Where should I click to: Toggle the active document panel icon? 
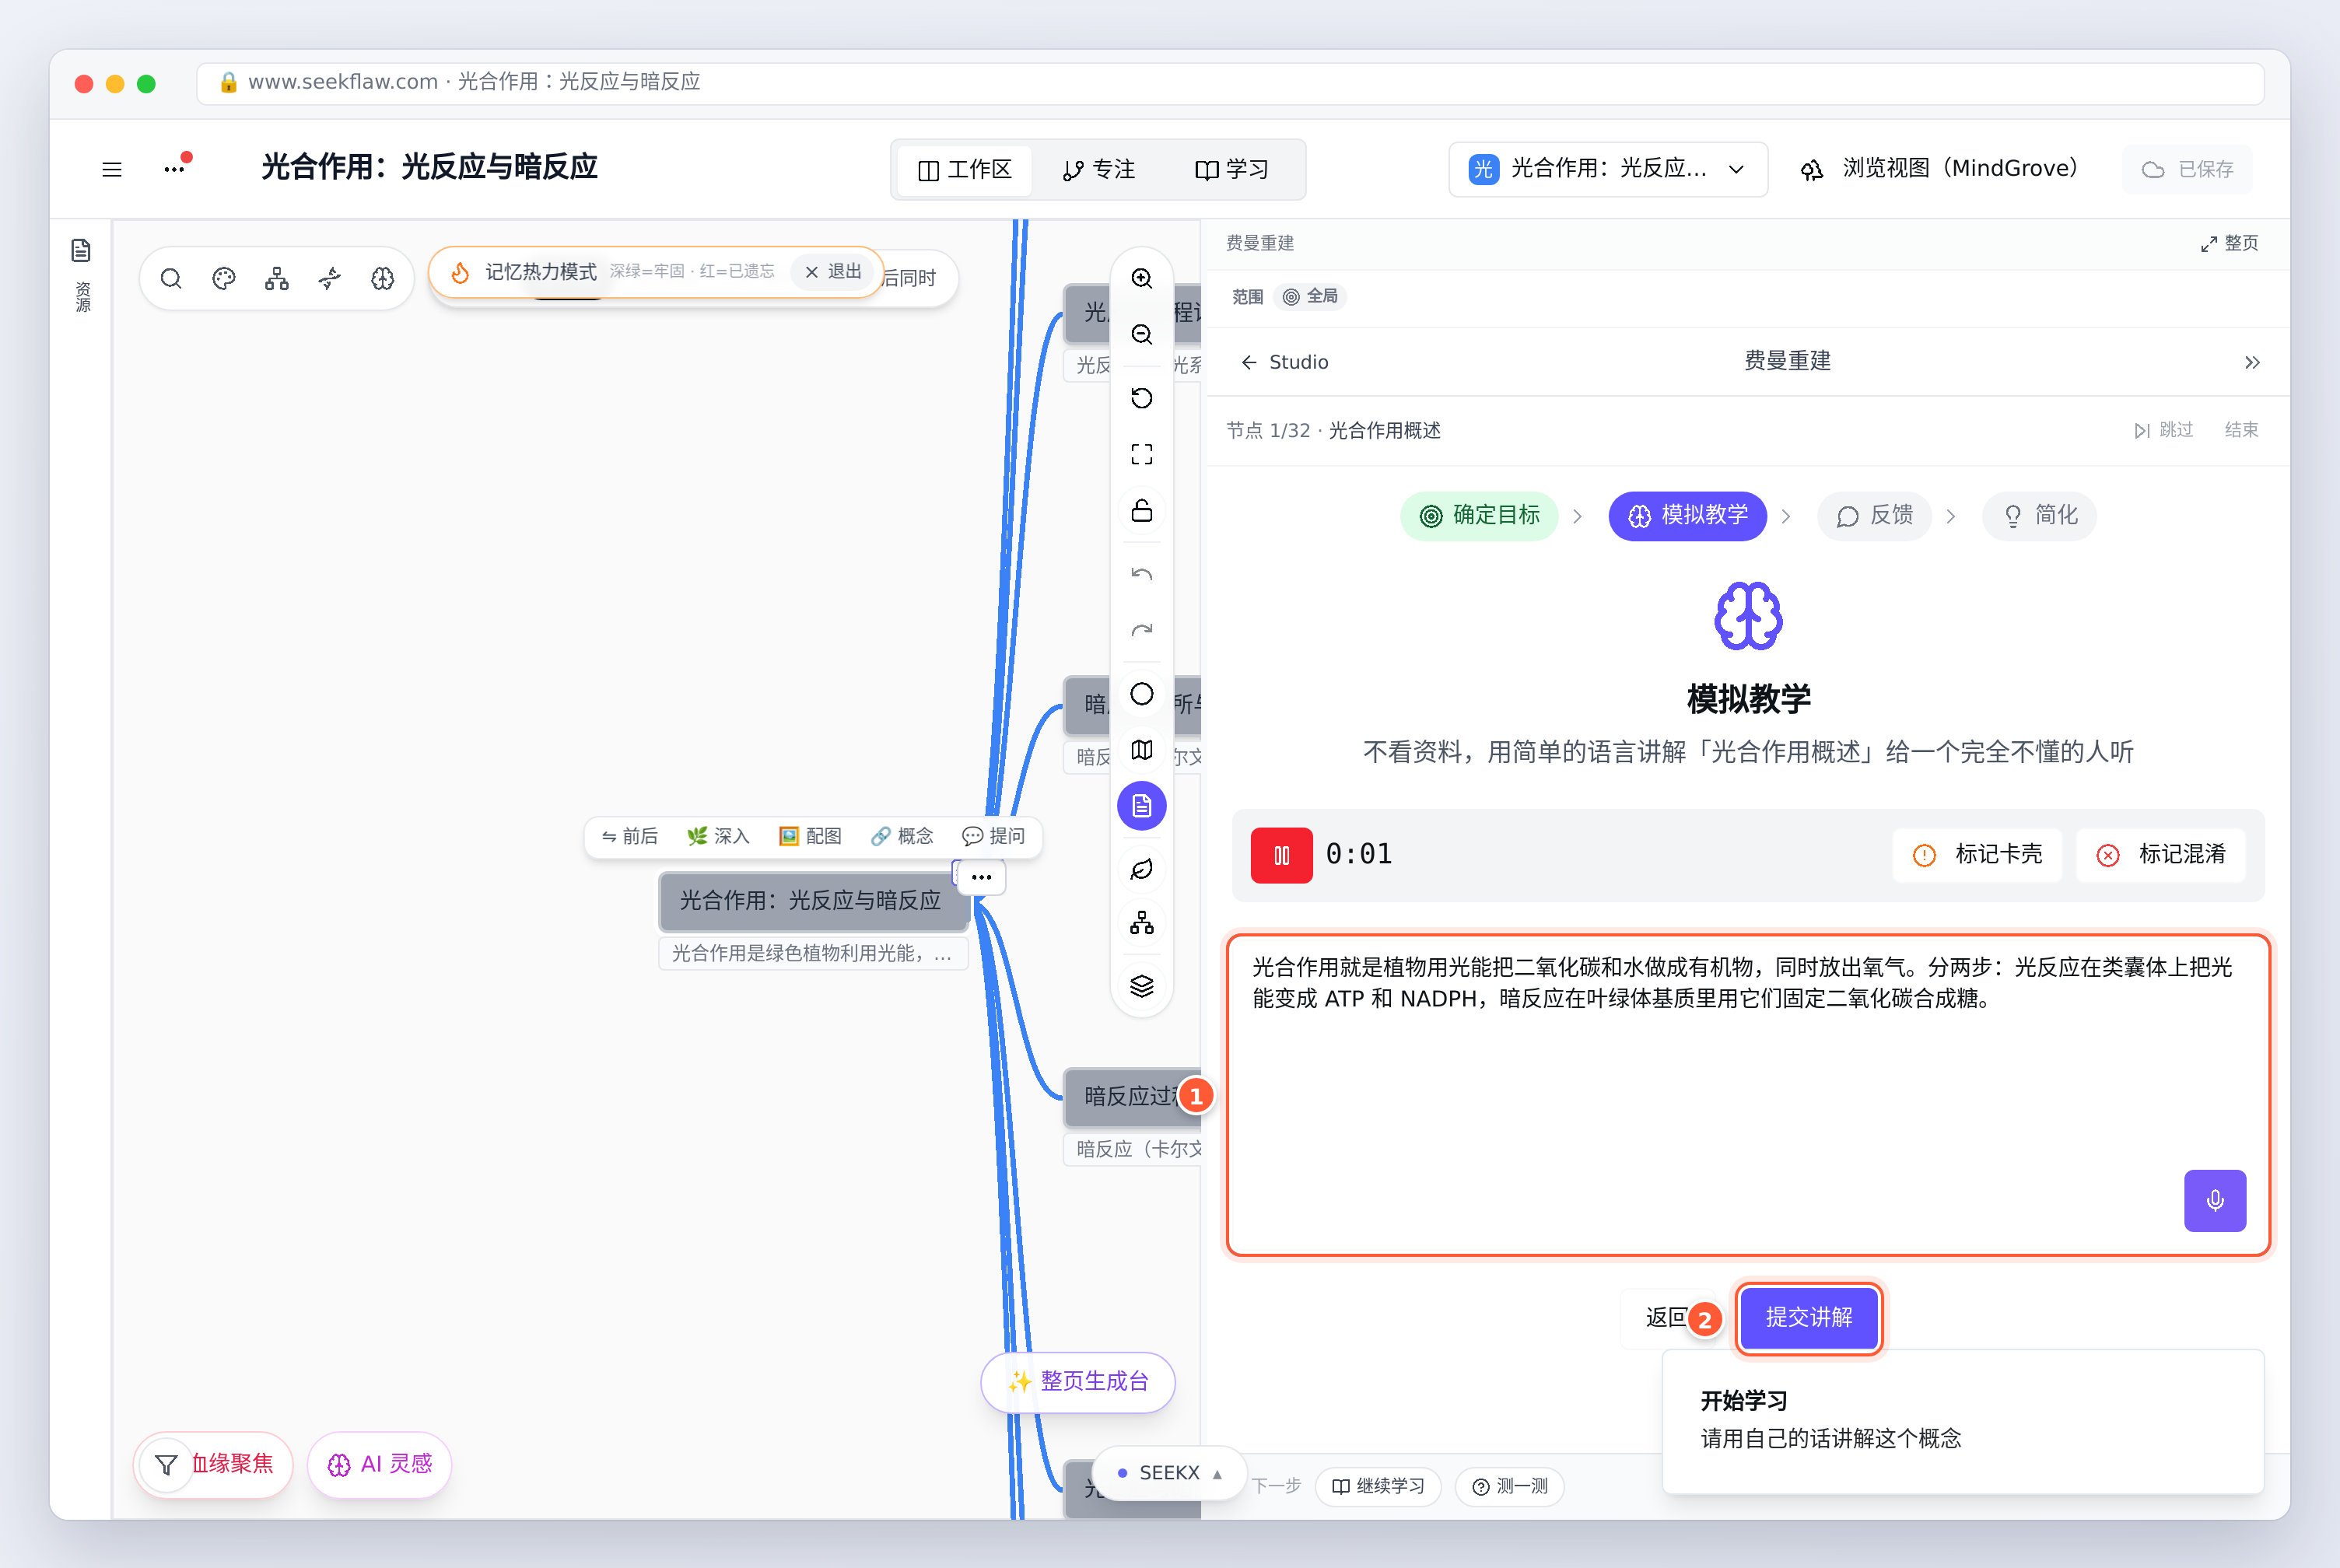pyautogui.click(x=1142, y=806)
